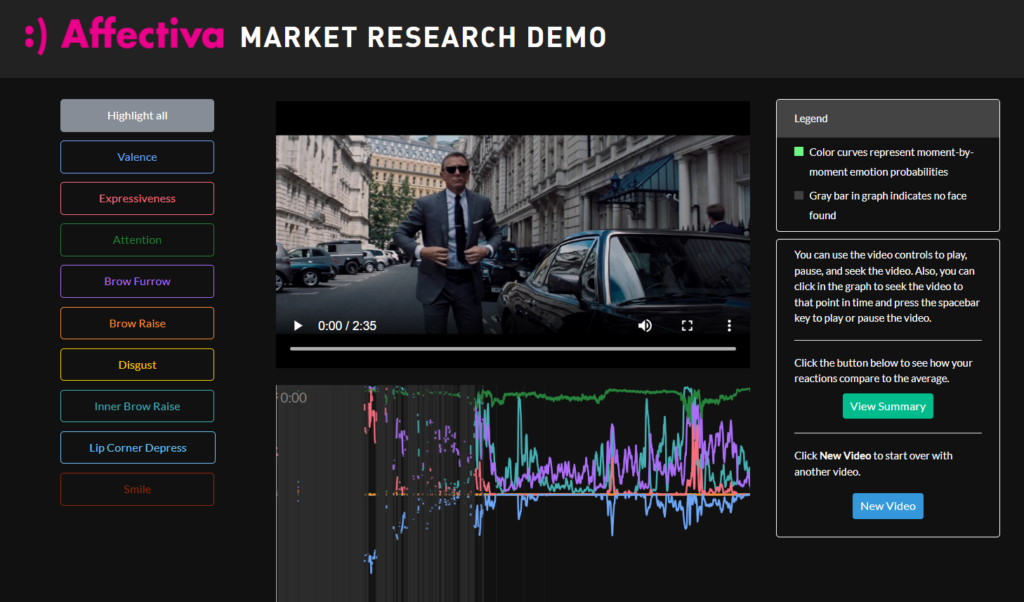This screenshot has height=602, width=1024.
Task: Toggle Inner Brow Raise curve
Action: pyautogui.click(x=137, y=407)
